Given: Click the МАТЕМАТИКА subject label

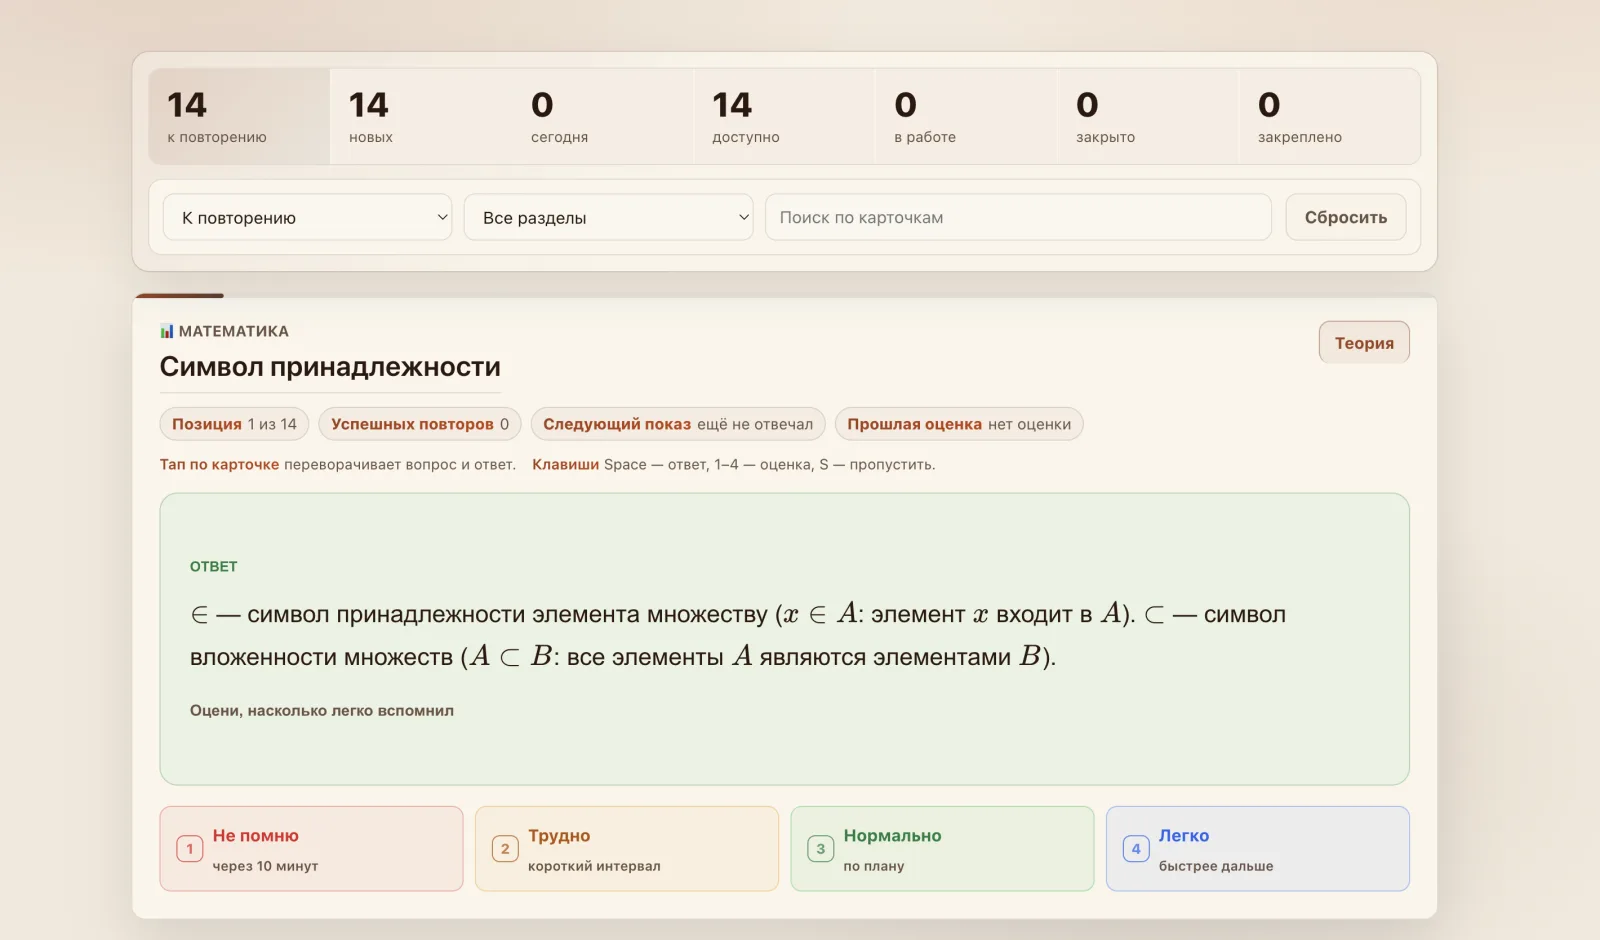Looking at the screenshot, I should coord(234,331).
